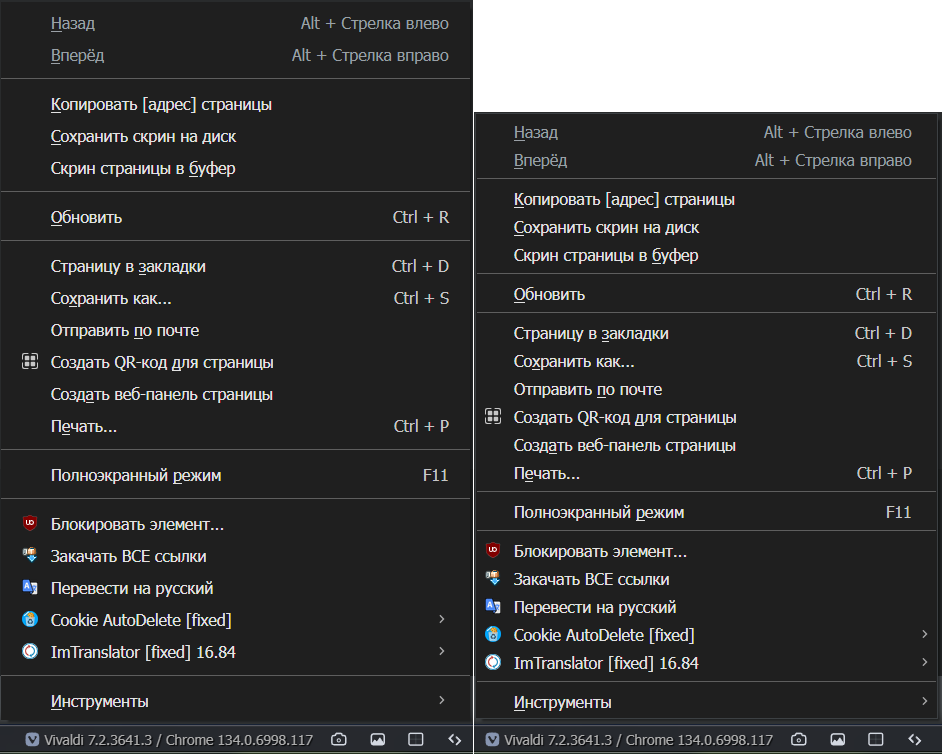Expand ImTranslator submenu arrow in the left menu

[x=442, y=651]
